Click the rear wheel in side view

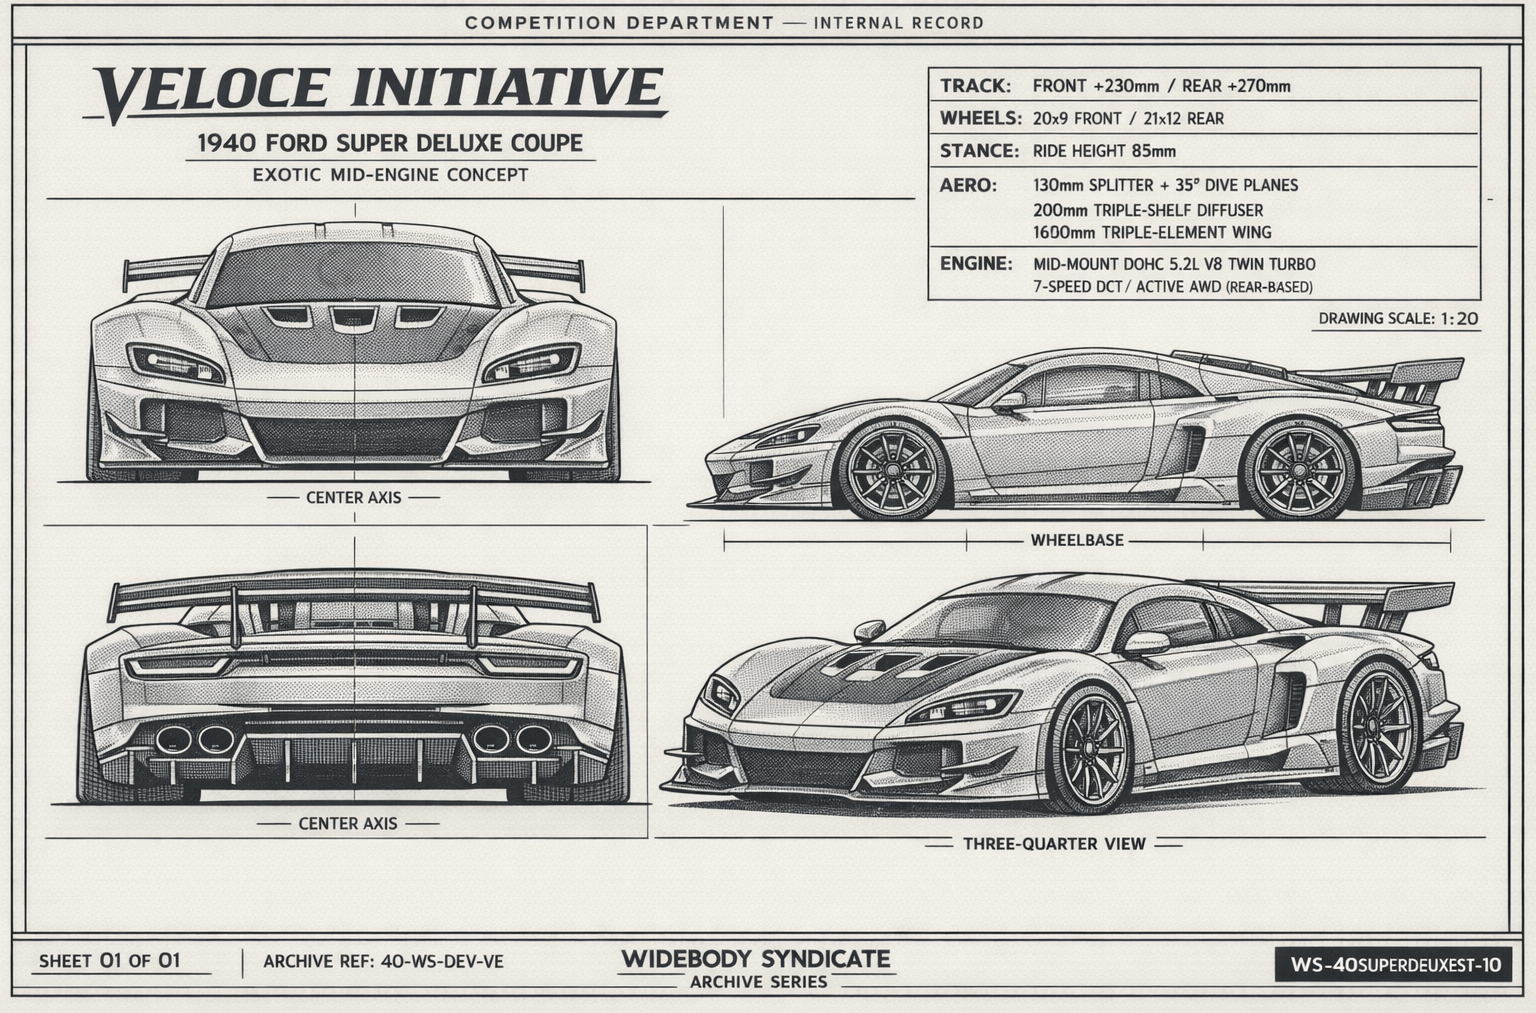(1300, 469)
